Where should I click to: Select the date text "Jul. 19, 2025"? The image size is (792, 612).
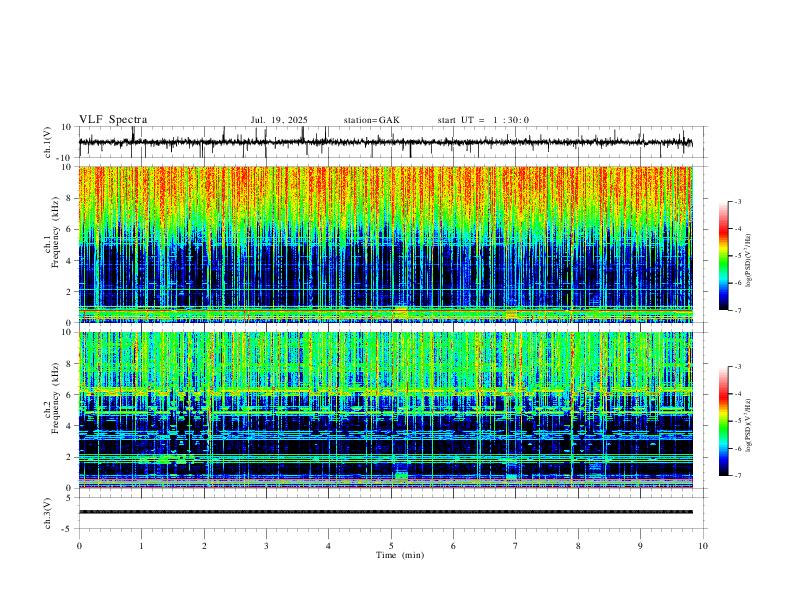click(279, 120)
